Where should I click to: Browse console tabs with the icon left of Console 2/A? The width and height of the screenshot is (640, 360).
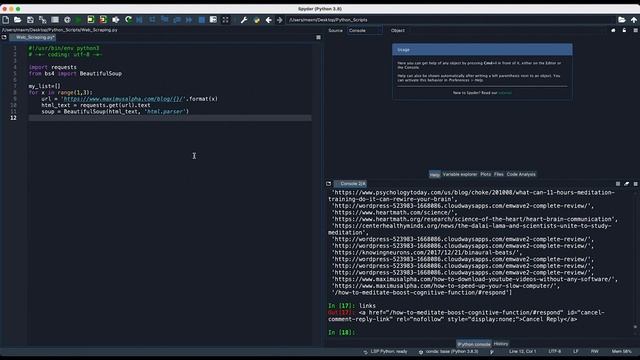329,184
